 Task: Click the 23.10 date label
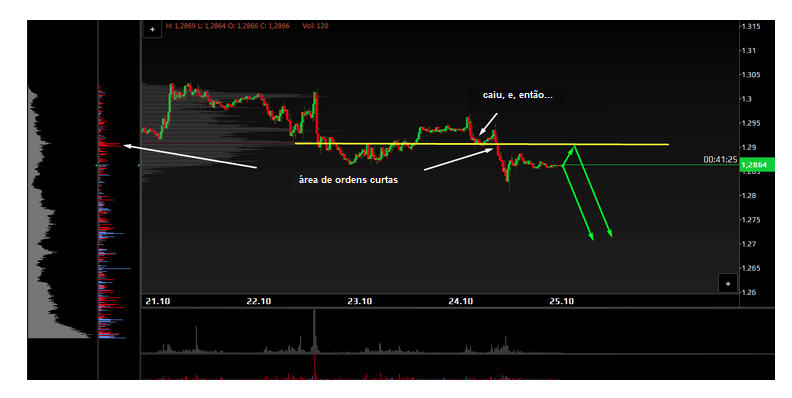pos(360,301)
